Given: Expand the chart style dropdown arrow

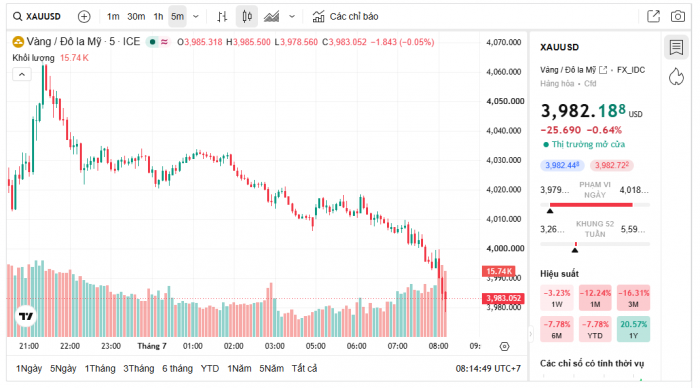Looking at the screenshot, I should point(292,17).
